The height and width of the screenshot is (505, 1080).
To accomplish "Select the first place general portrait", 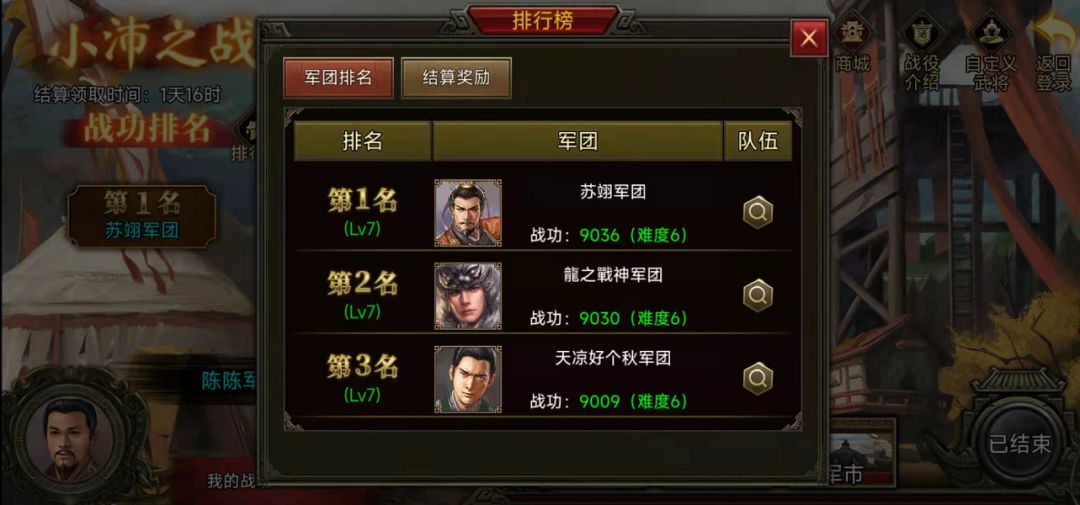I will click(468, 213).
